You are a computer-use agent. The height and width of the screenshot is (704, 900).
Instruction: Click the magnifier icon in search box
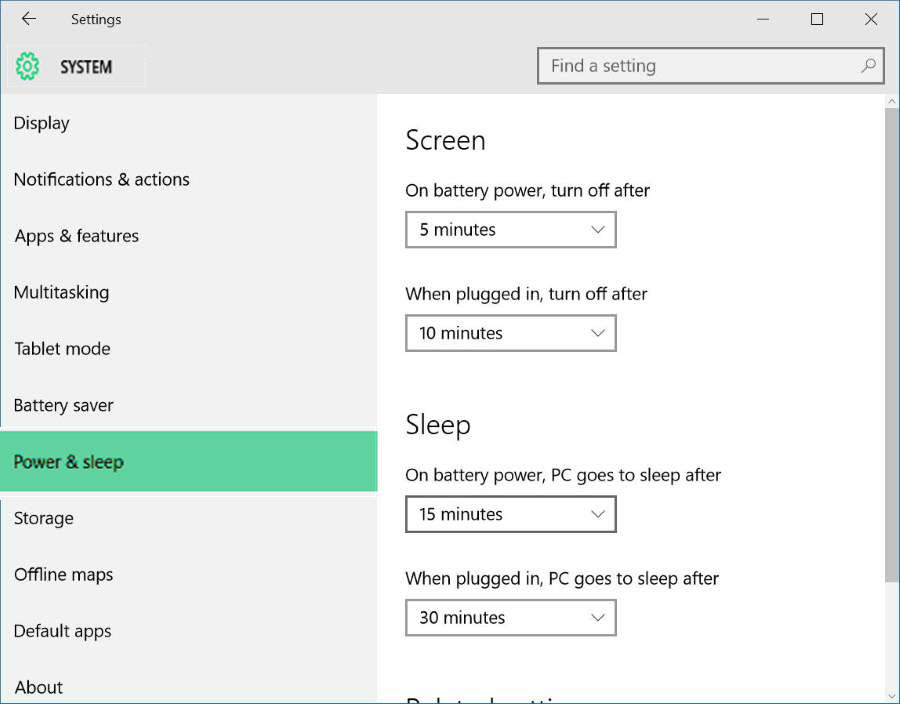click(x=869, y=66)
